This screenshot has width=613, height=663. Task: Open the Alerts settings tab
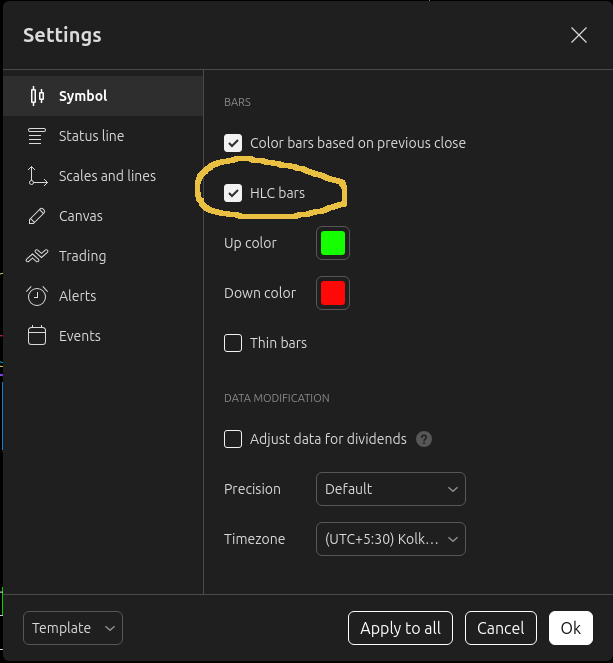coord(103,296)
